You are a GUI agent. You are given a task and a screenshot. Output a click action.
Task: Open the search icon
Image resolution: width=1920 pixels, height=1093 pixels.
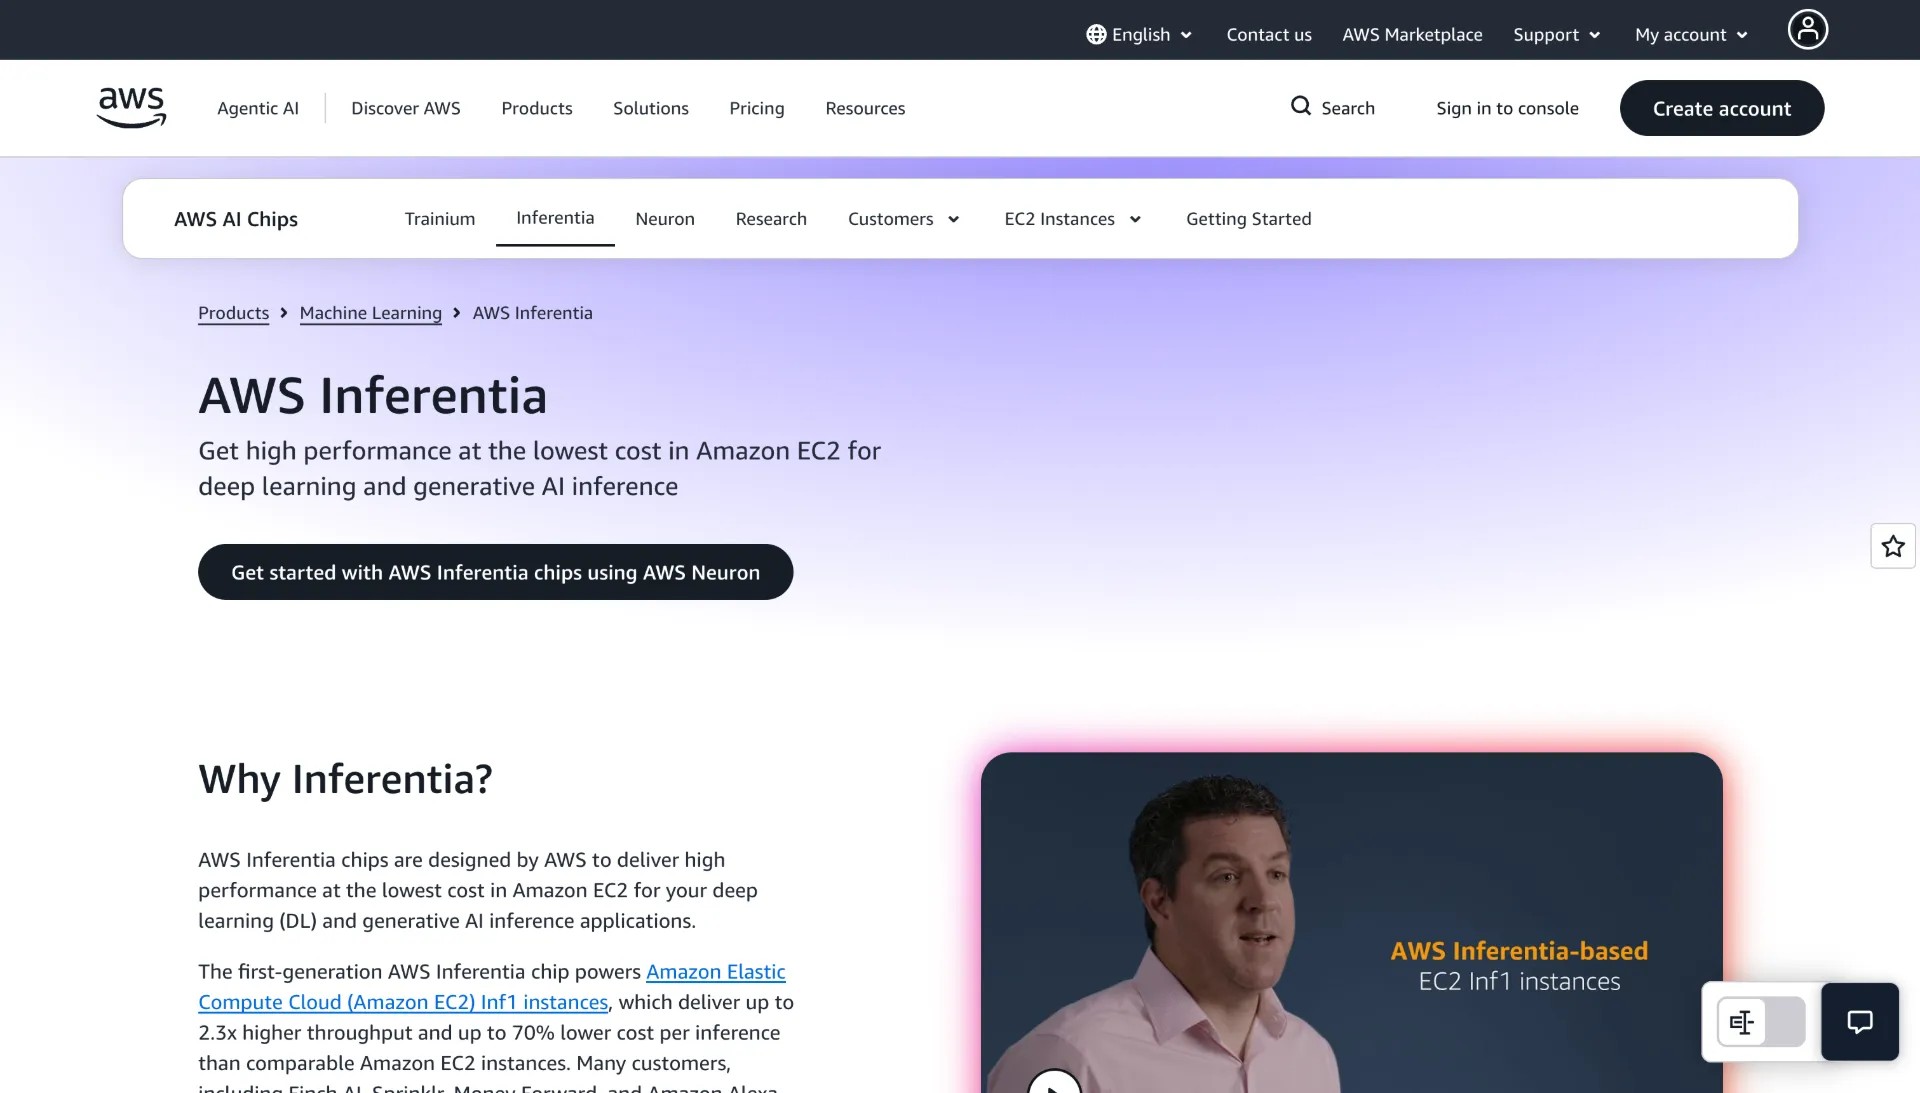click(x=1300, y=107)
